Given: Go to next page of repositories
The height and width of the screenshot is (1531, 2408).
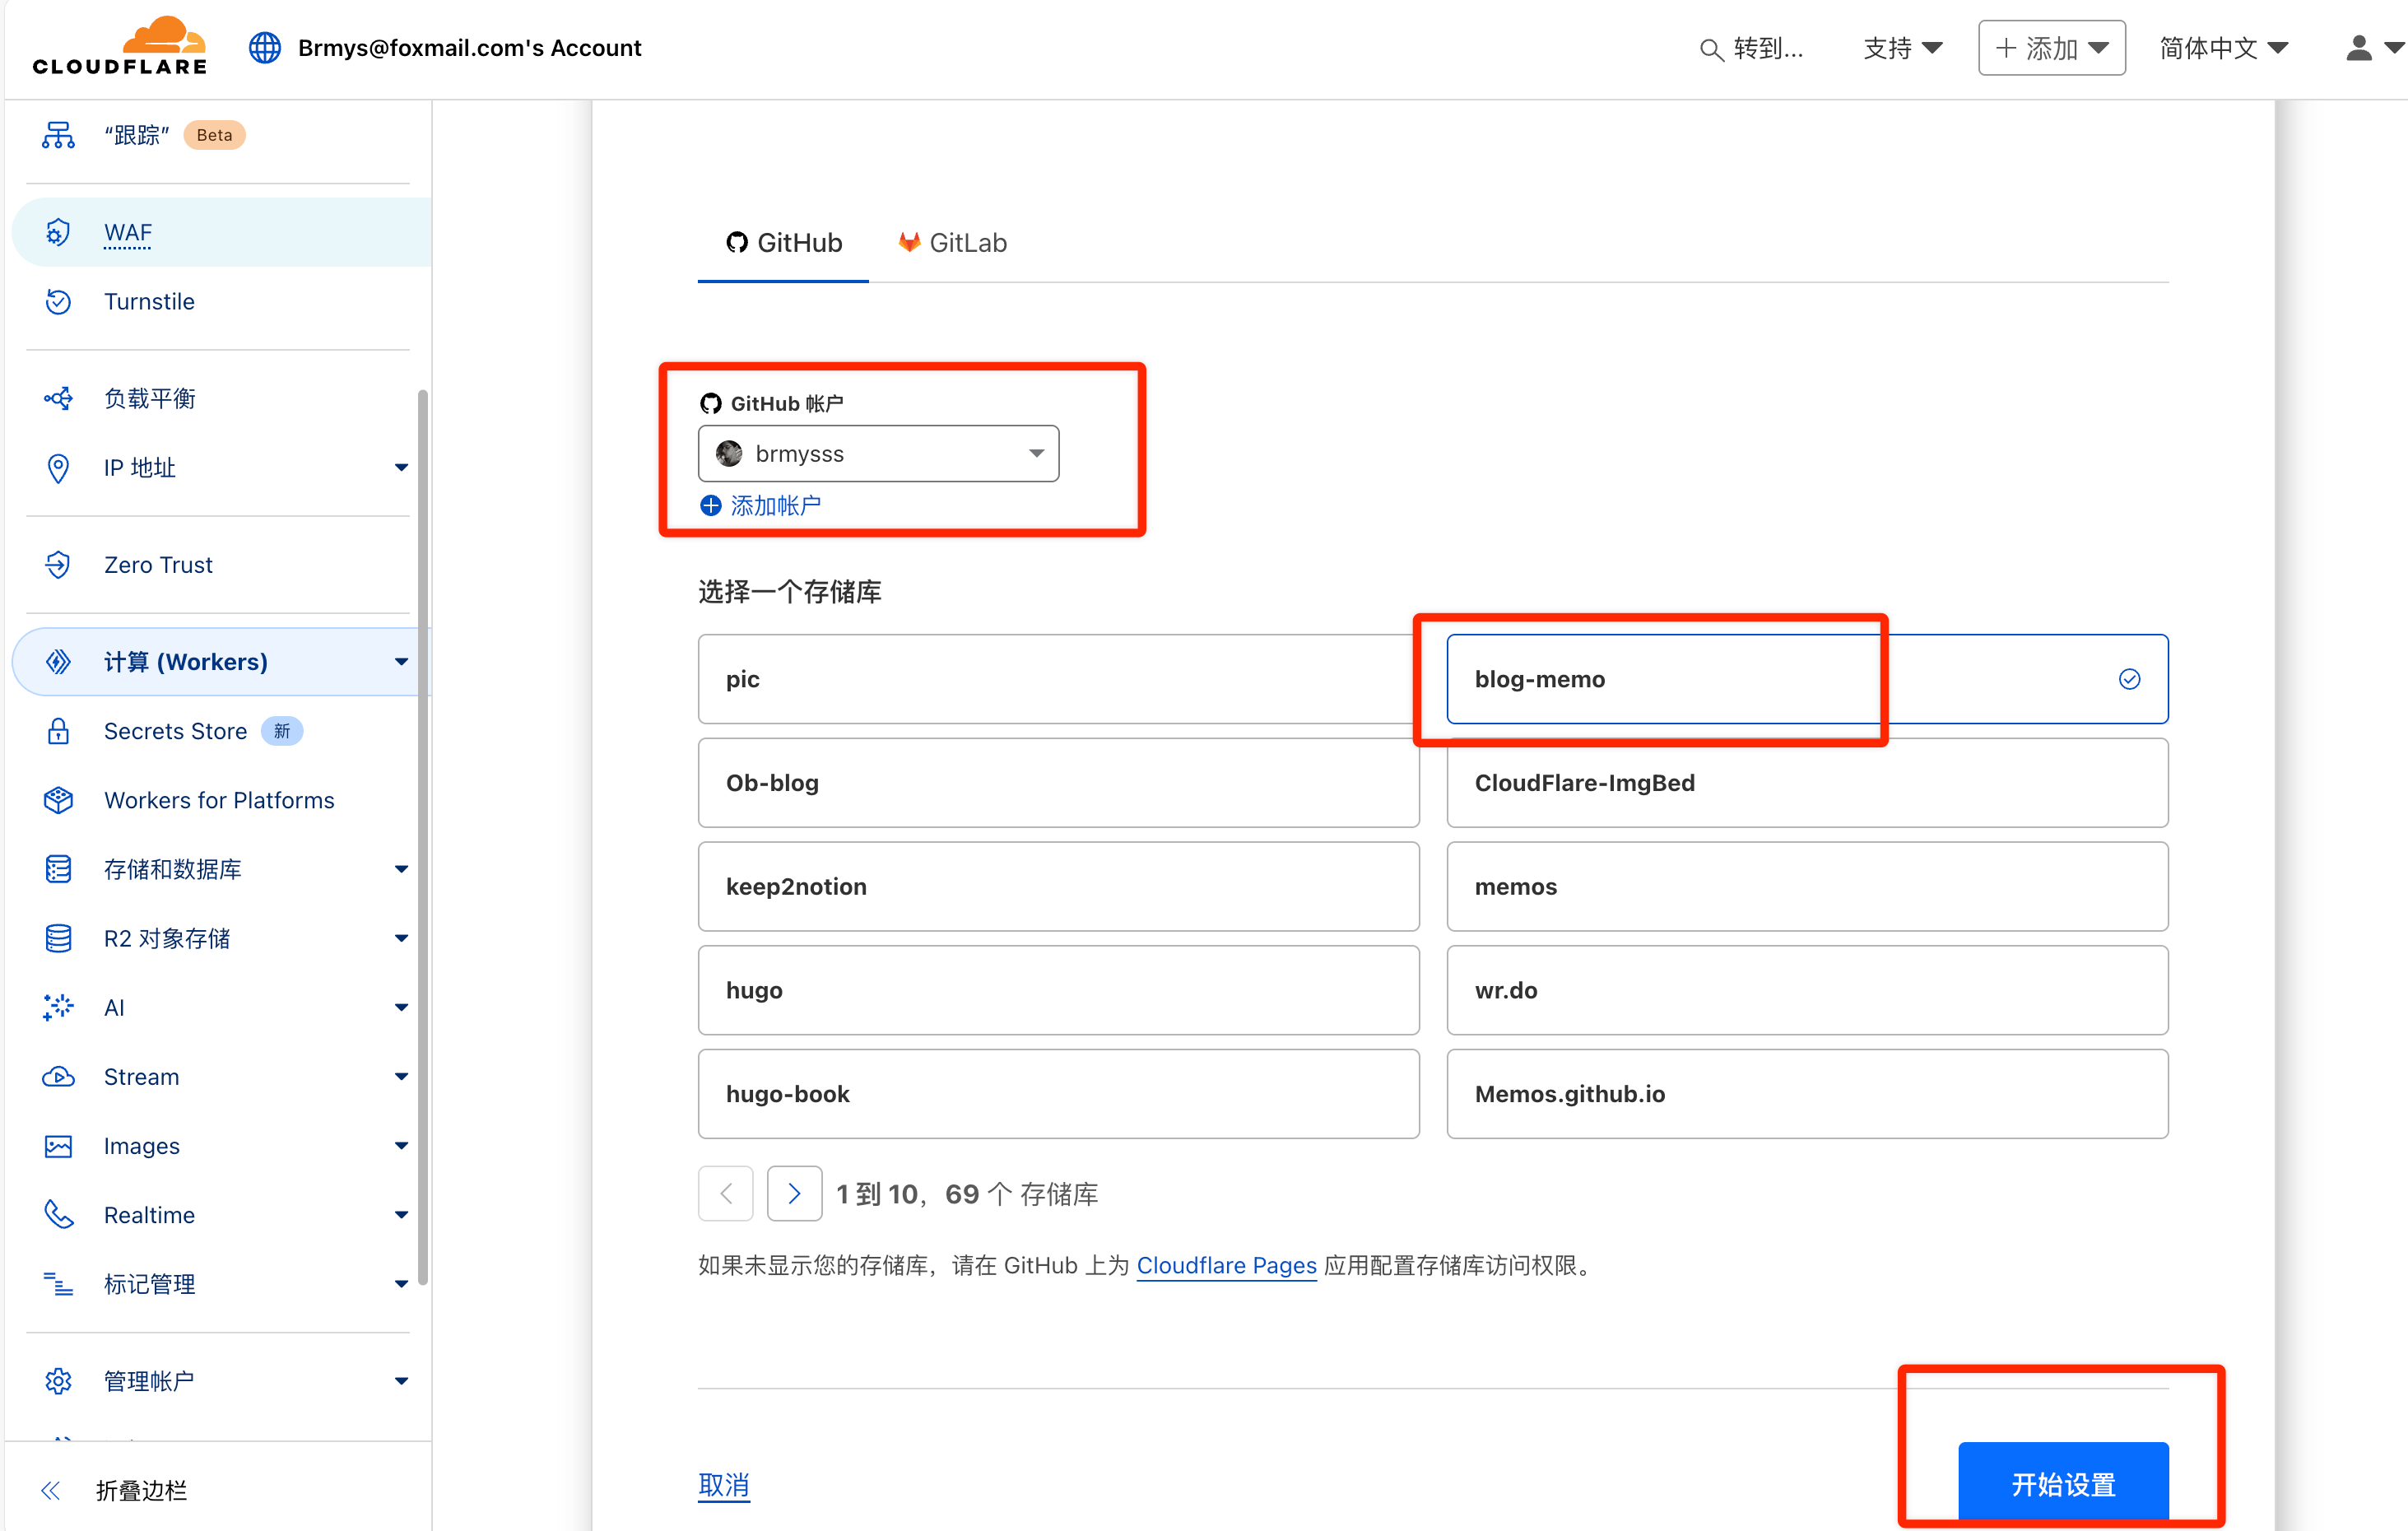Looking at the screenshot, I should point(794,1193).
